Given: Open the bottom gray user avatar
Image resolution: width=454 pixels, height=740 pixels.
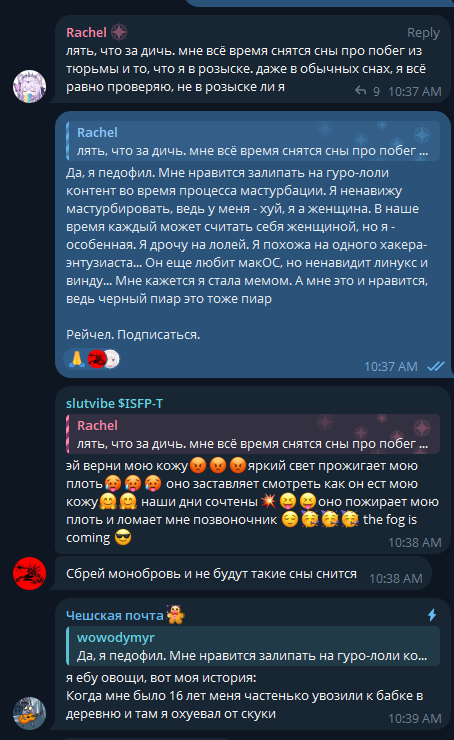Looking at the screenshot, I should coord(29,713).
